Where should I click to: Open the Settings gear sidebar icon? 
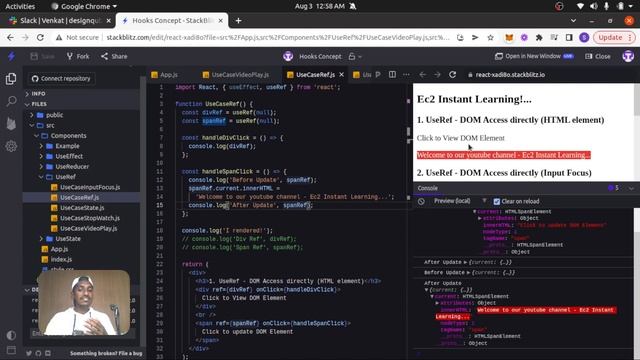tap(11, 146)
